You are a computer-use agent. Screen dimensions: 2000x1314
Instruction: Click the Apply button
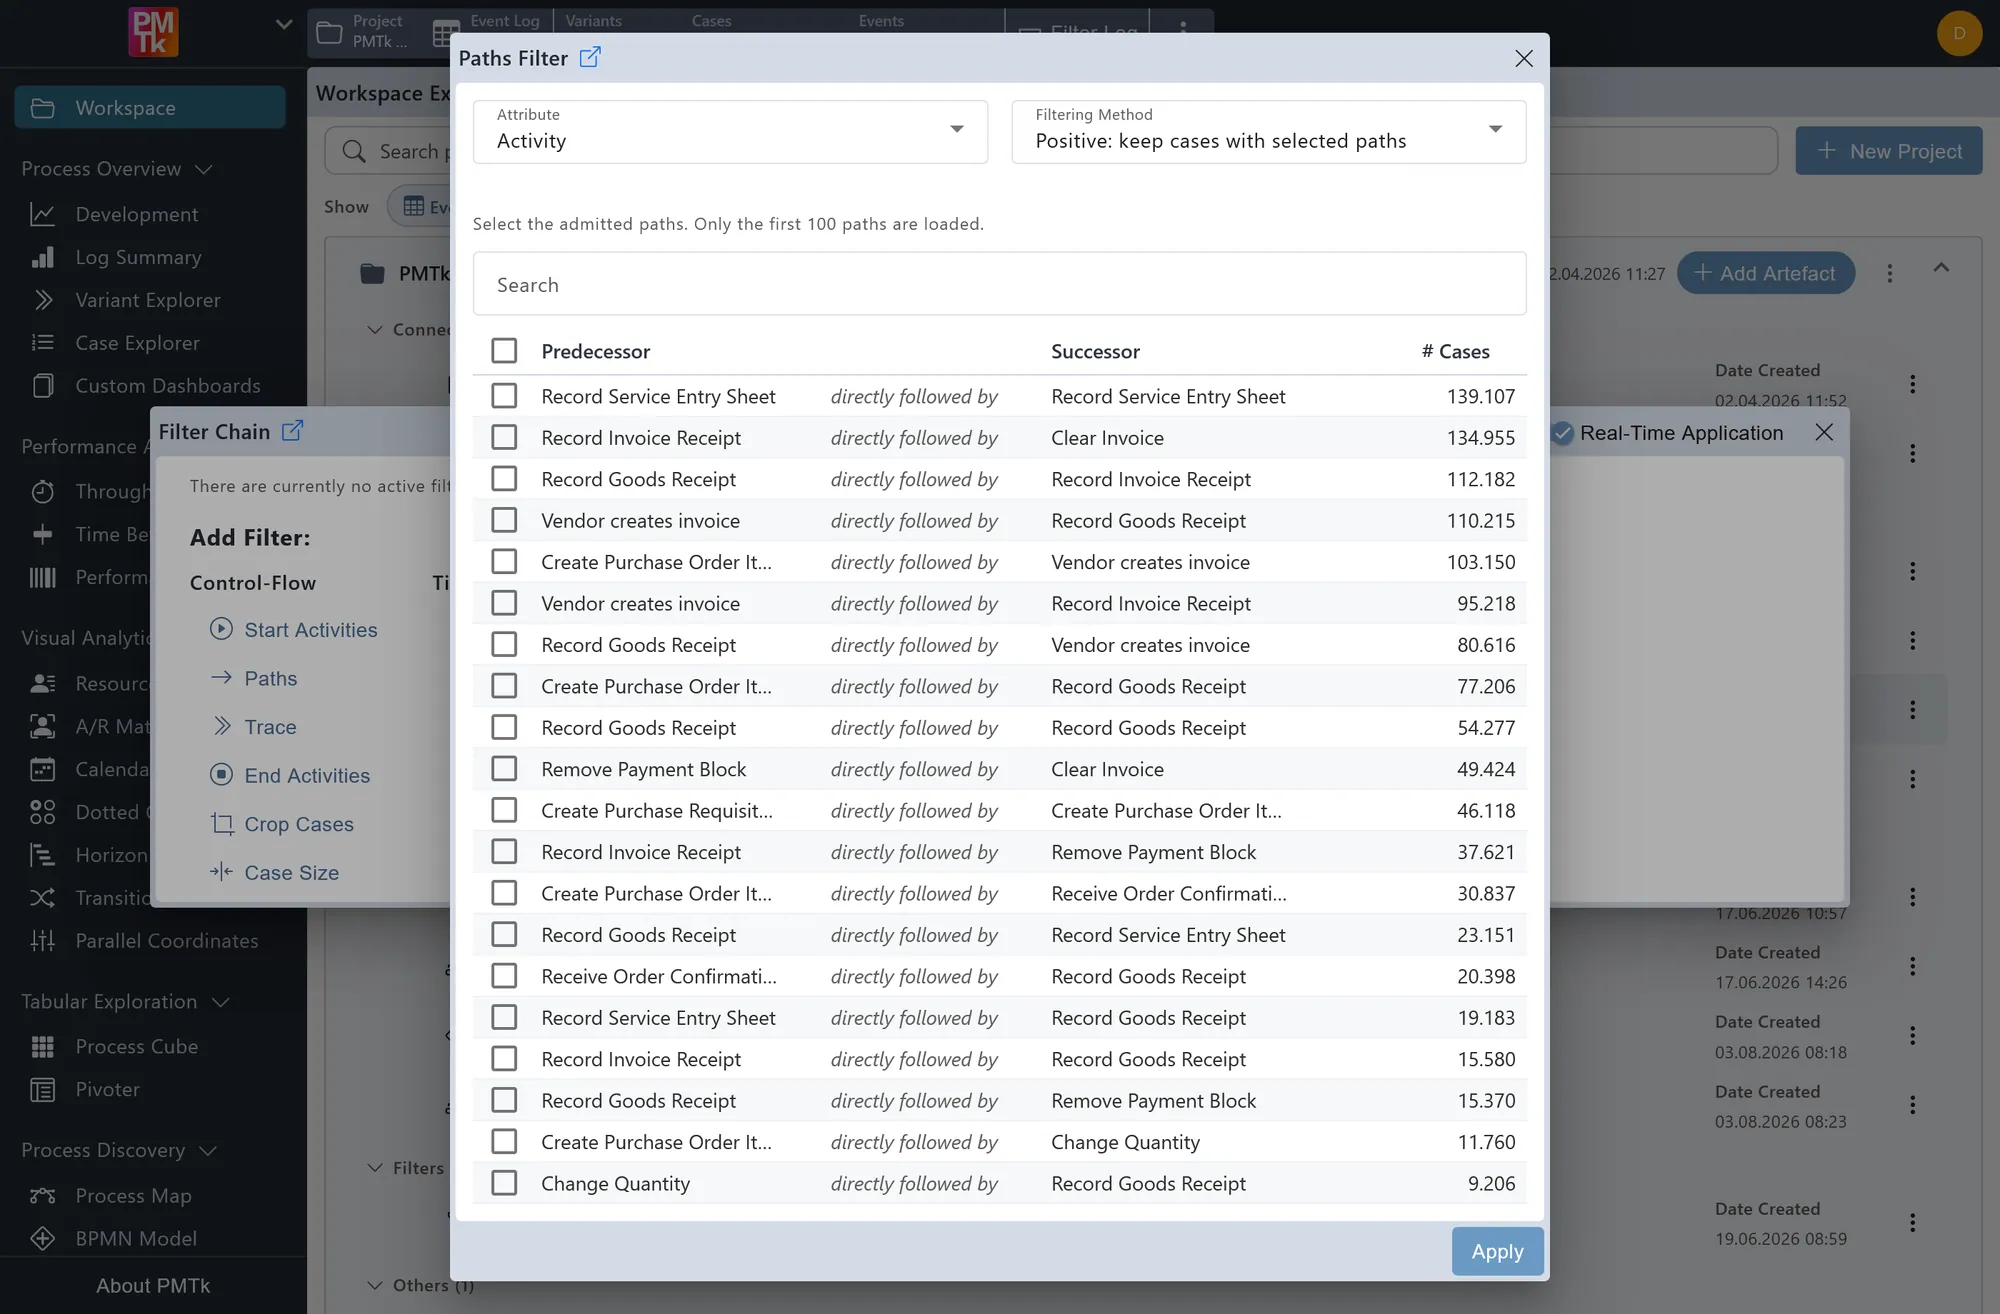tap(1497, 1251)
